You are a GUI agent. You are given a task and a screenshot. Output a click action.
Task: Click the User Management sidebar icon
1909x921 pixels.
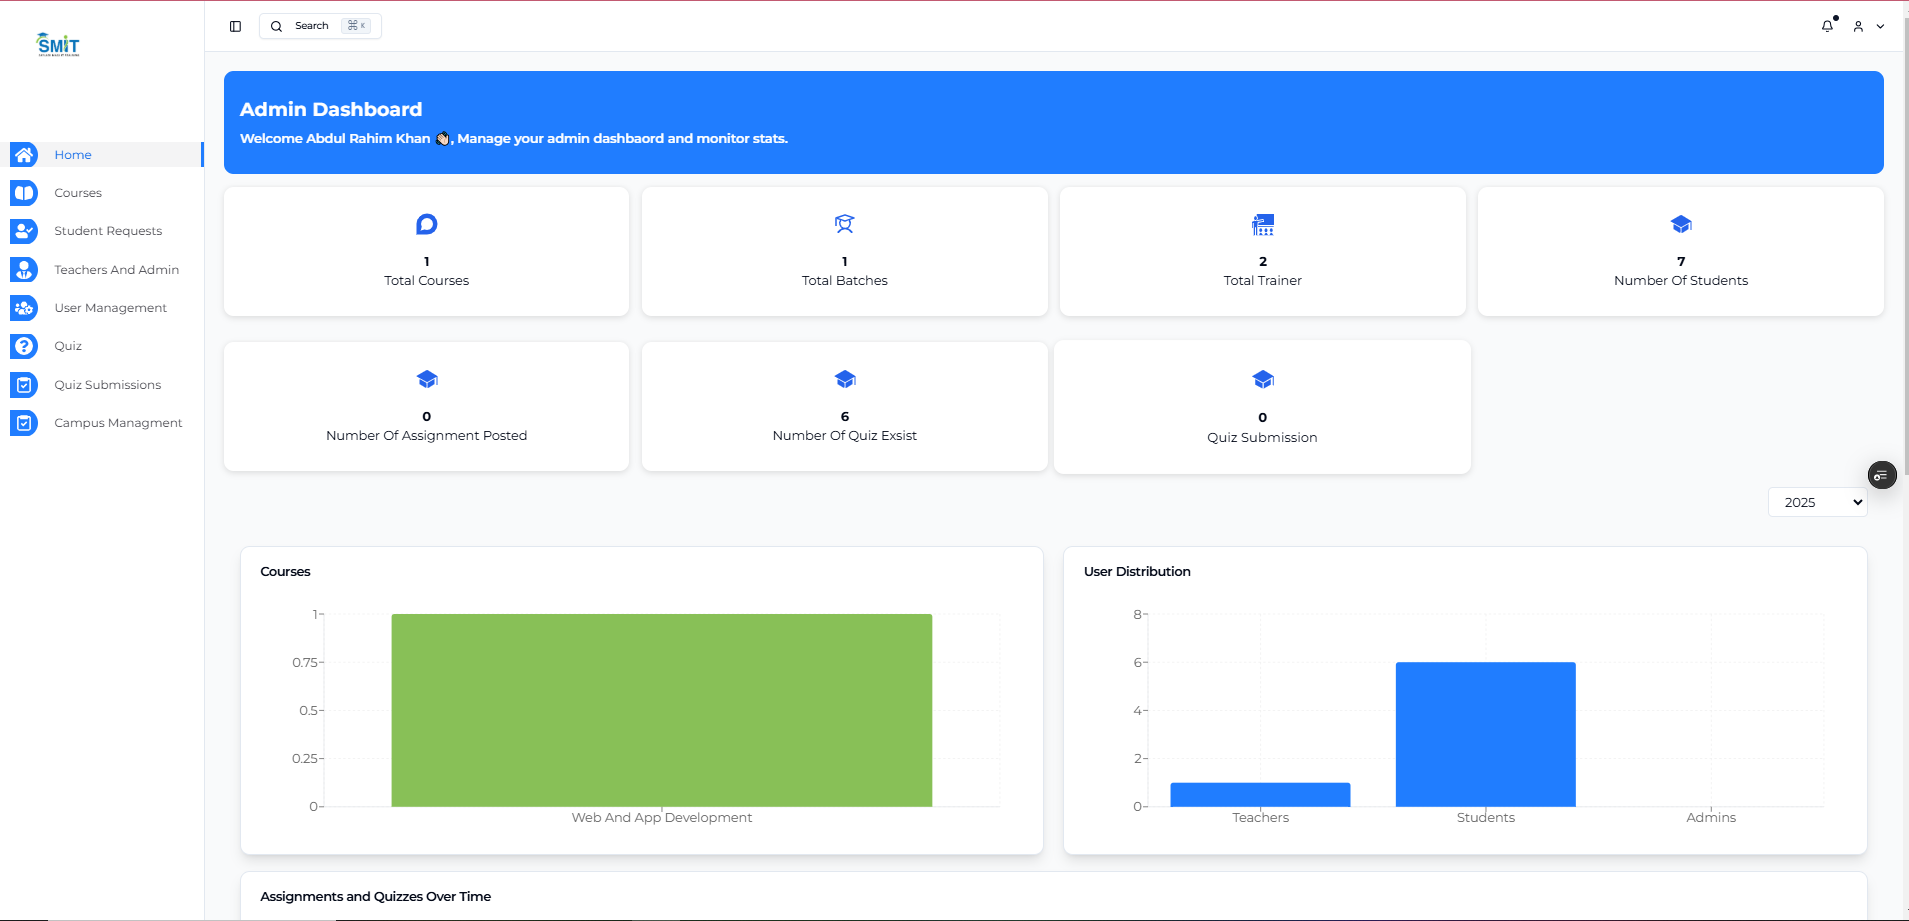click(x=24, y=308)
